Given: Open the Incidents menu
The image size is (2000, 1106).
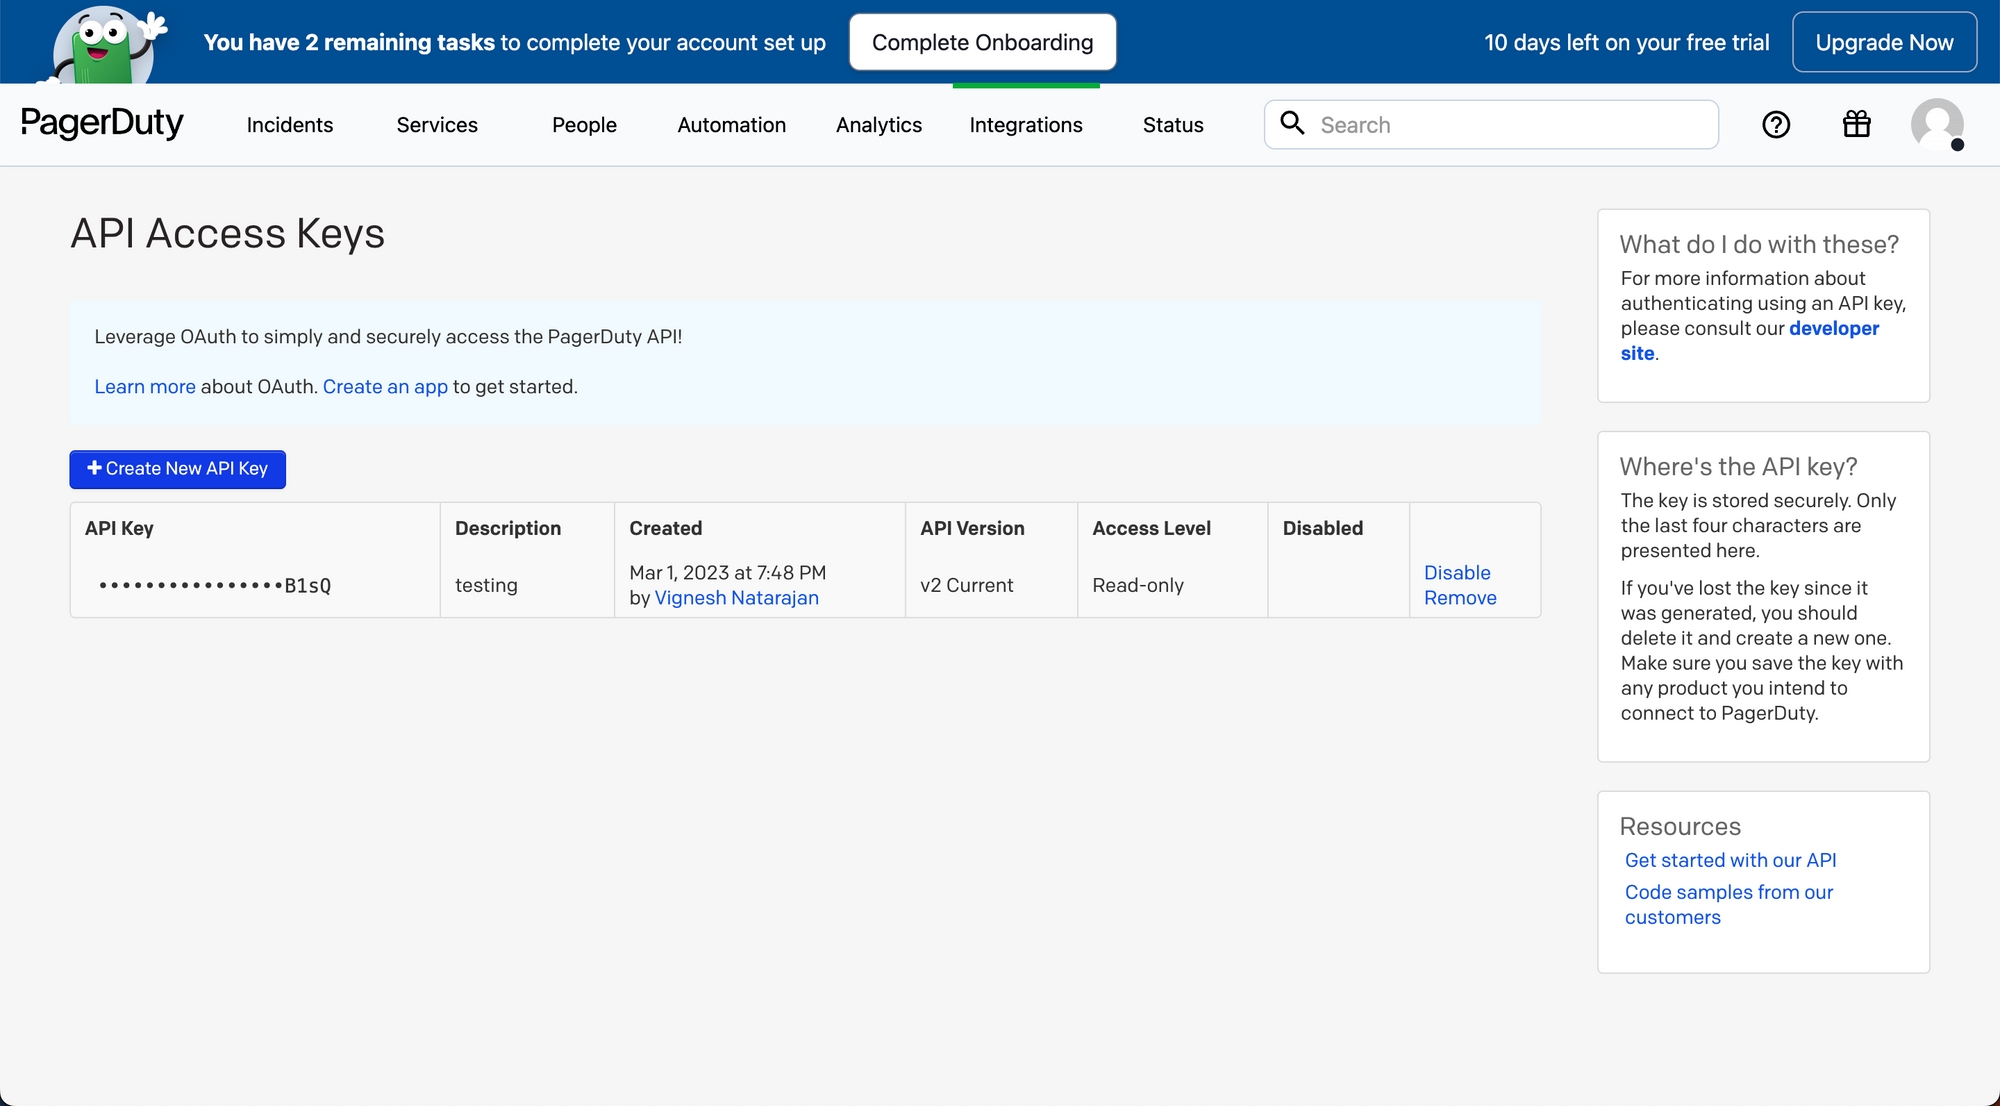Looking at the screenshot, I should (x=290, y=125).
